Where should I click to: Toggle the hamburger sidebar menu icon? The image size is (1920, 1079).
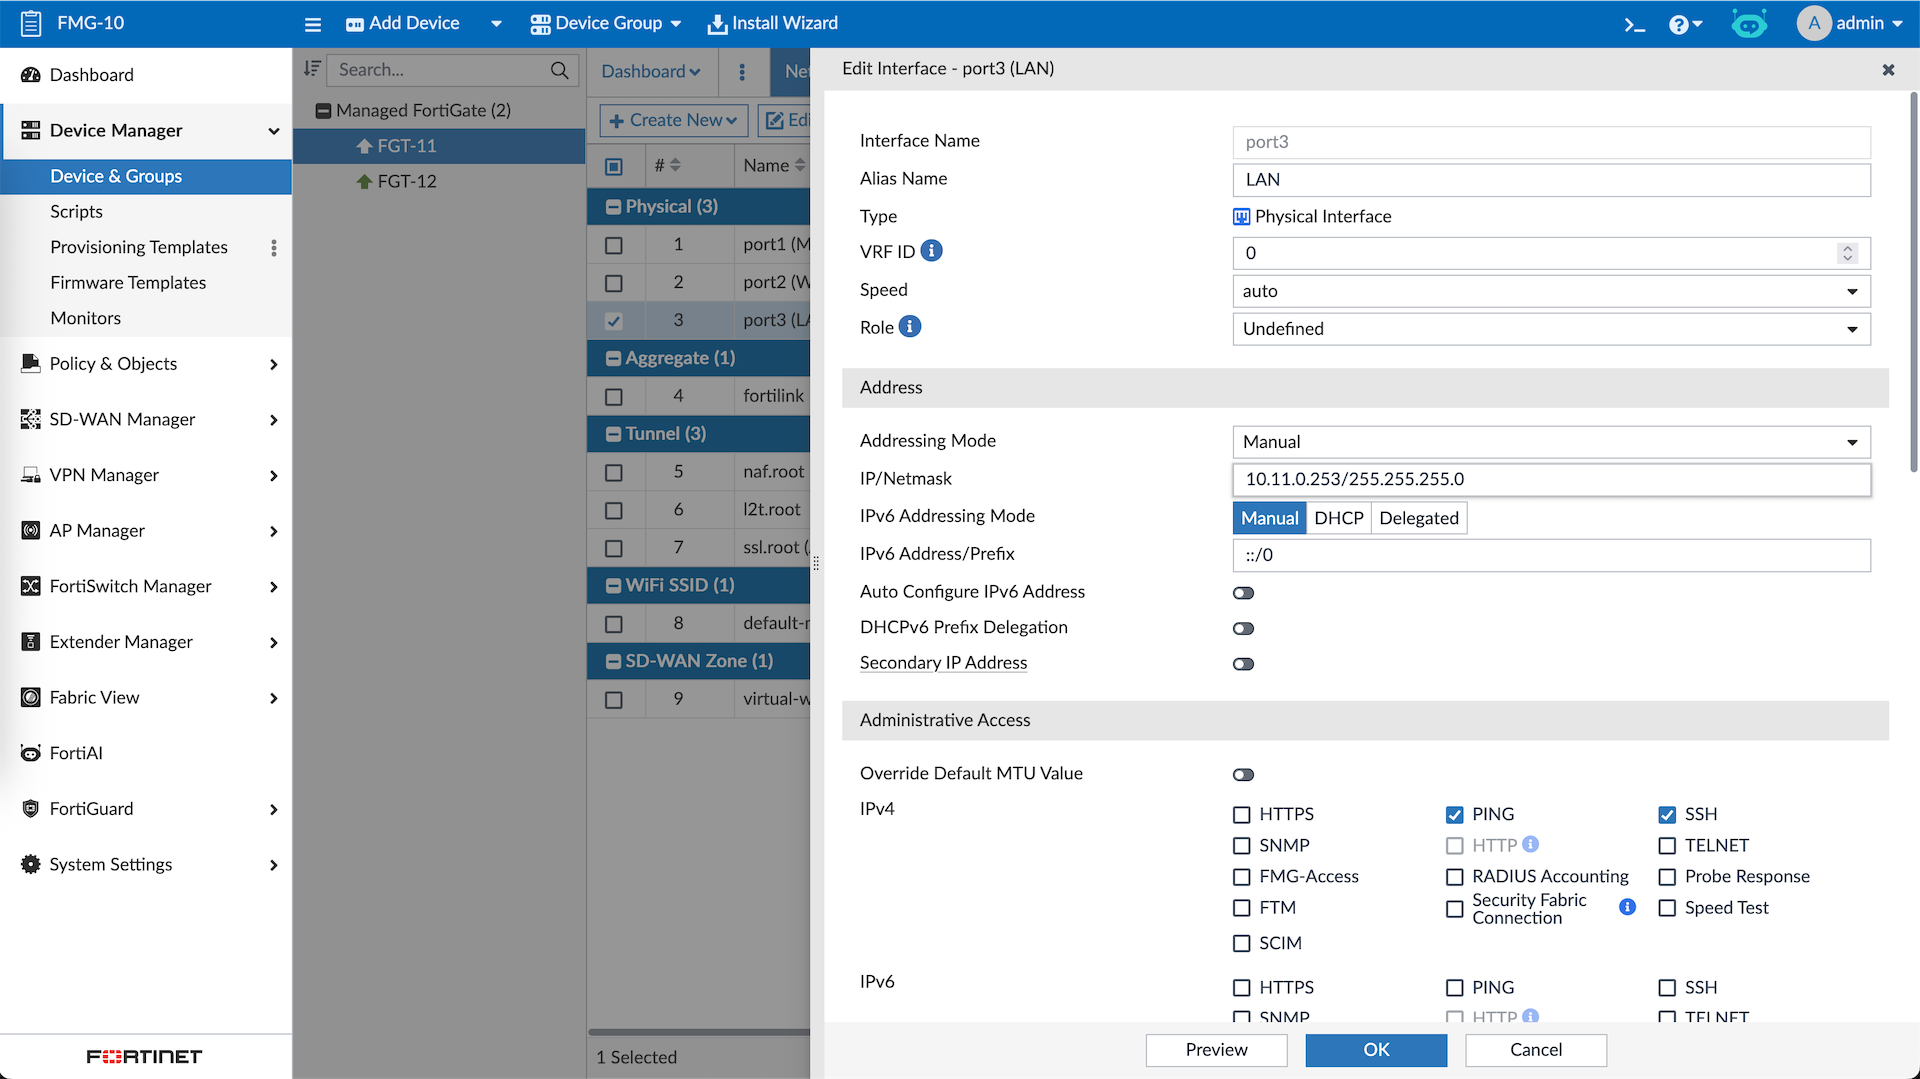[313, 24]
